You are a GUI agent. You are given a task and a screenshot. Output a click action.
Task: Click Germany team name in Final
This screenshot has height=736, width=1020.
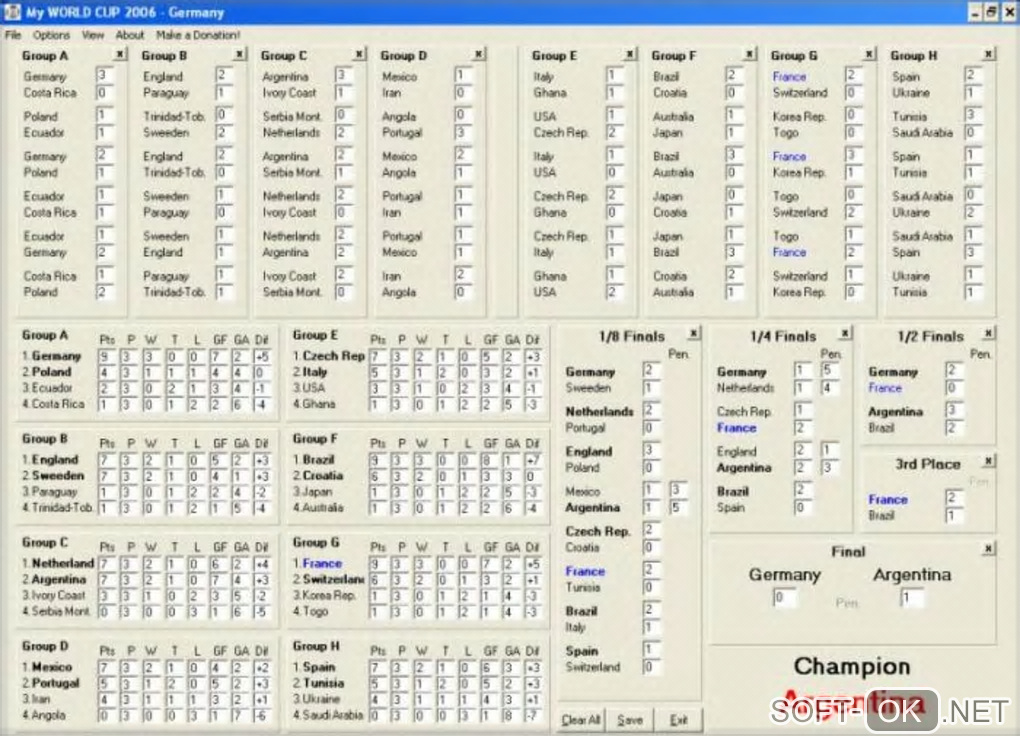coord(785,575)
